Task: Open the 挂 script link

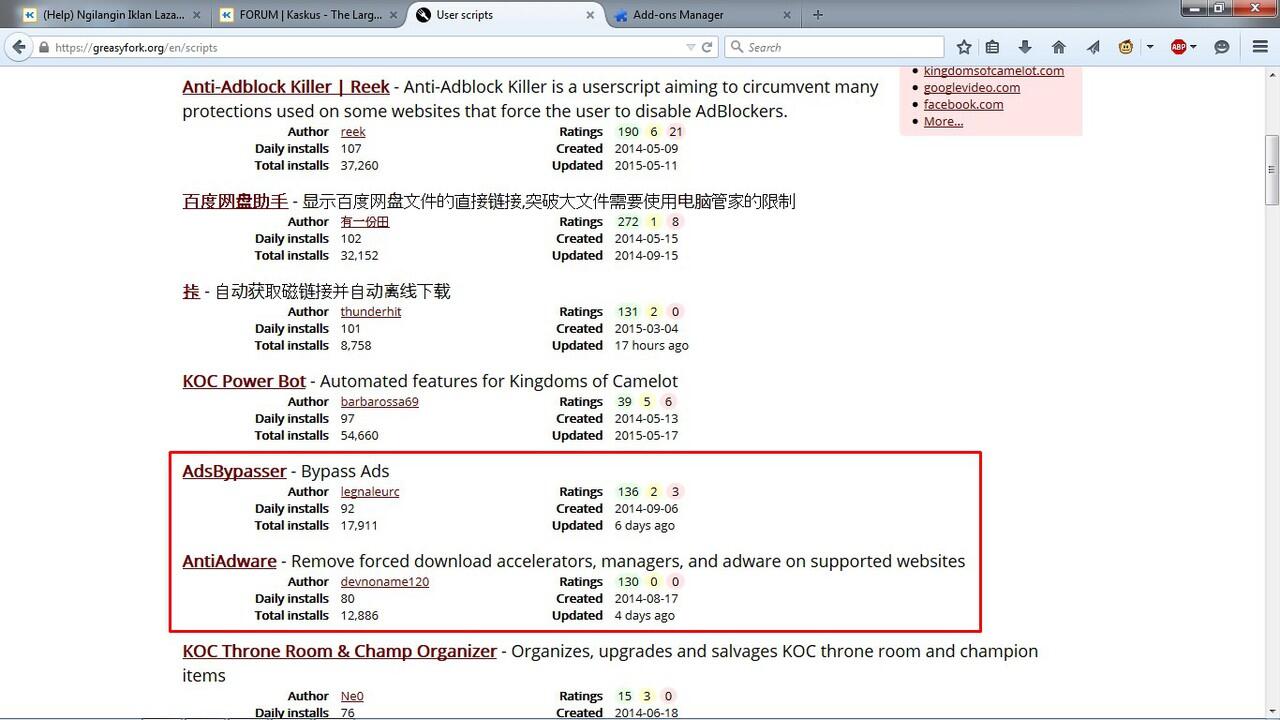Action: pos(191,291)
